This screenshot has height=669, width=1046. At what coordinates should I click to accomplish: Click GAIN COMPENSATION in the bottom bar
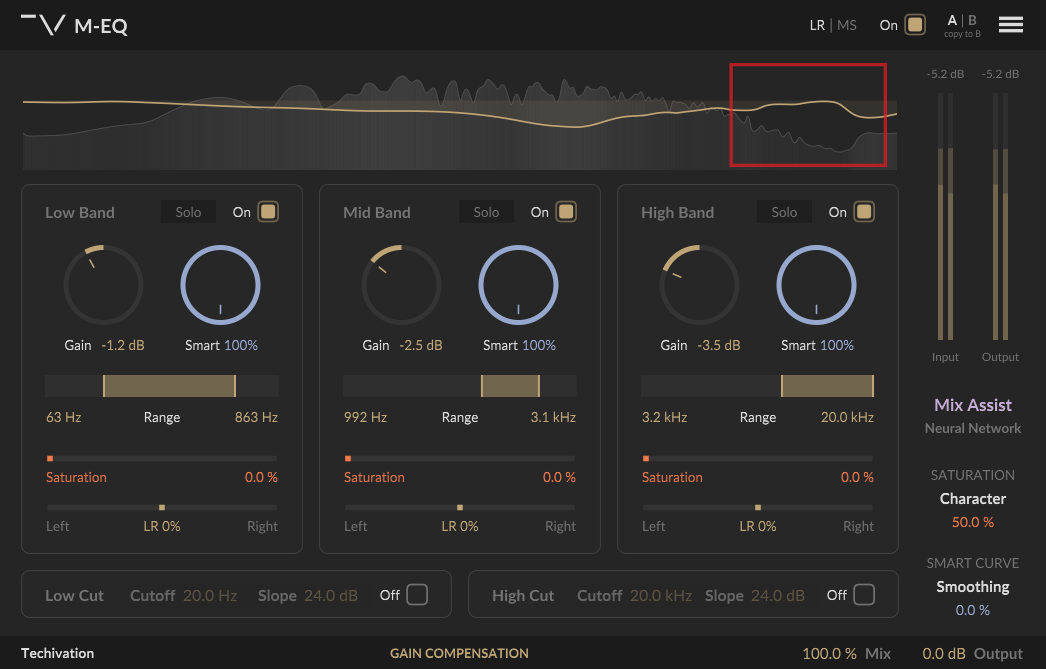(x=459, y=653)
